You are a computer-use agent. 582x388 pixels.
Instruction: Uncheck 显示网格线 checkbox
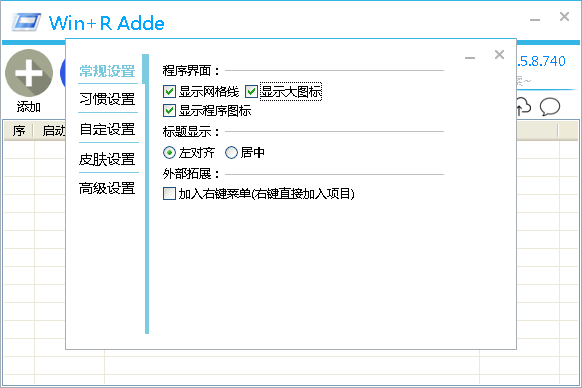[x=169, y=91]
